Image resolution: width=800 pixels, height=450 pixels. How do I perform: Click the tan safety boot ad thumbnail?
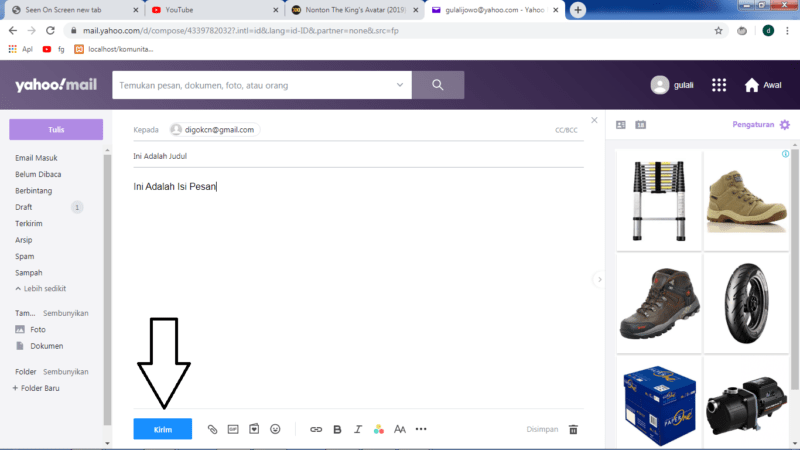coord(746,201)
